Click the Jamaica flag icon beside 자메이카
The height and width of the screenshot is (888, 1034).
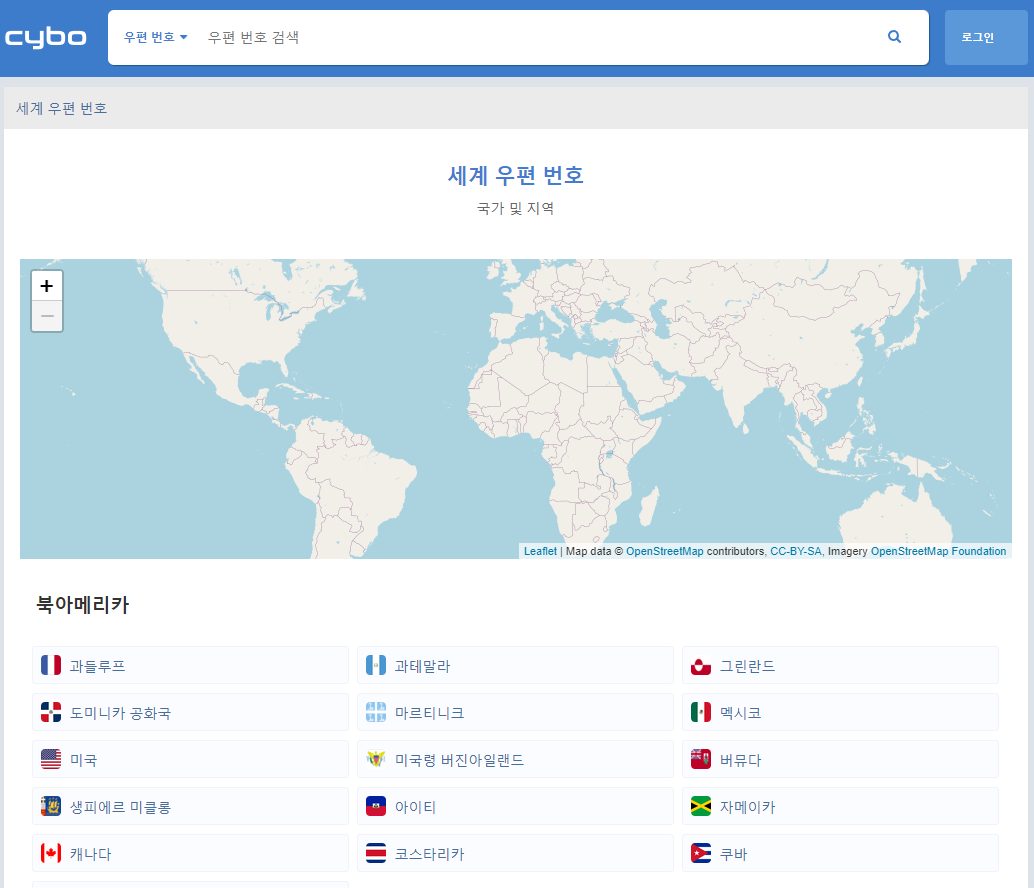coord(700,806)
